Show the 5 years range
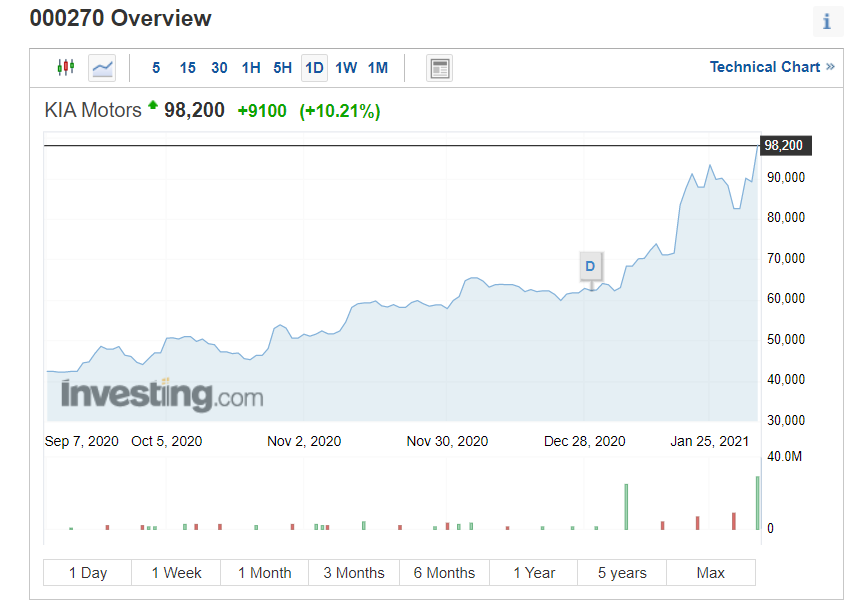 click(622, 572)
